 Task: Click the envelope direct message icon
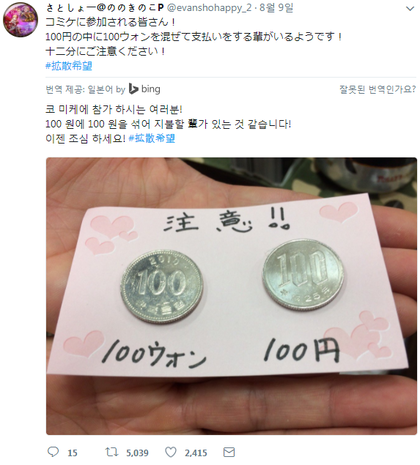tap(229, 452)
